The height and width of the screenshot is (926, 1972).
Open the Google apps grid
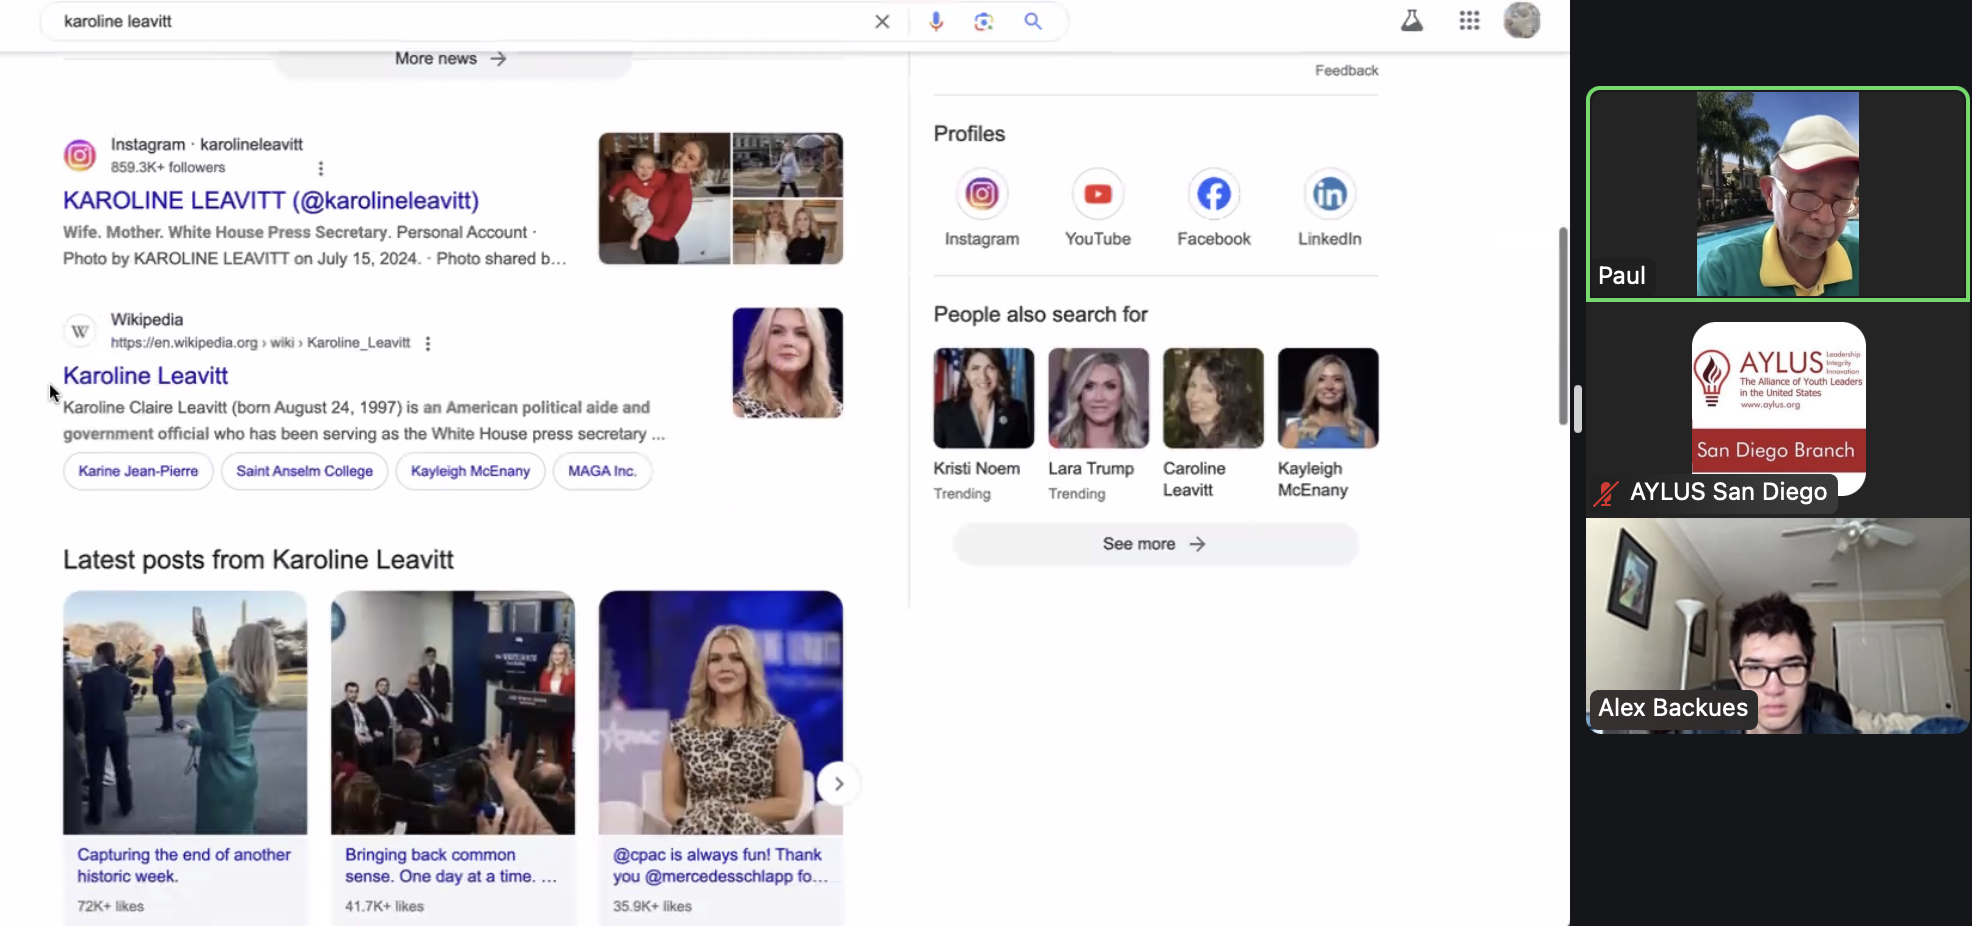point(1469,21)
